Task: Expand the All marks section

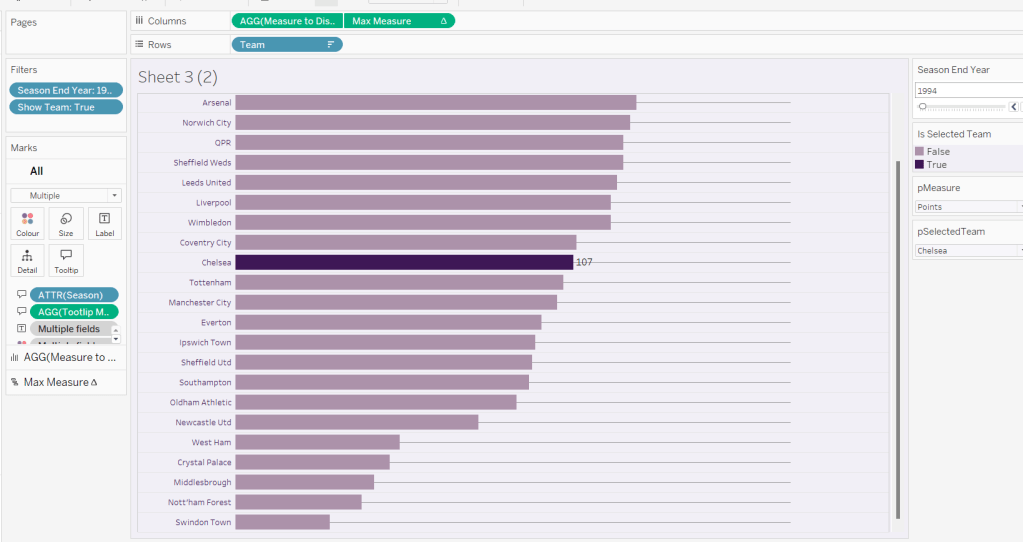Action: click(x=36, y=171)
